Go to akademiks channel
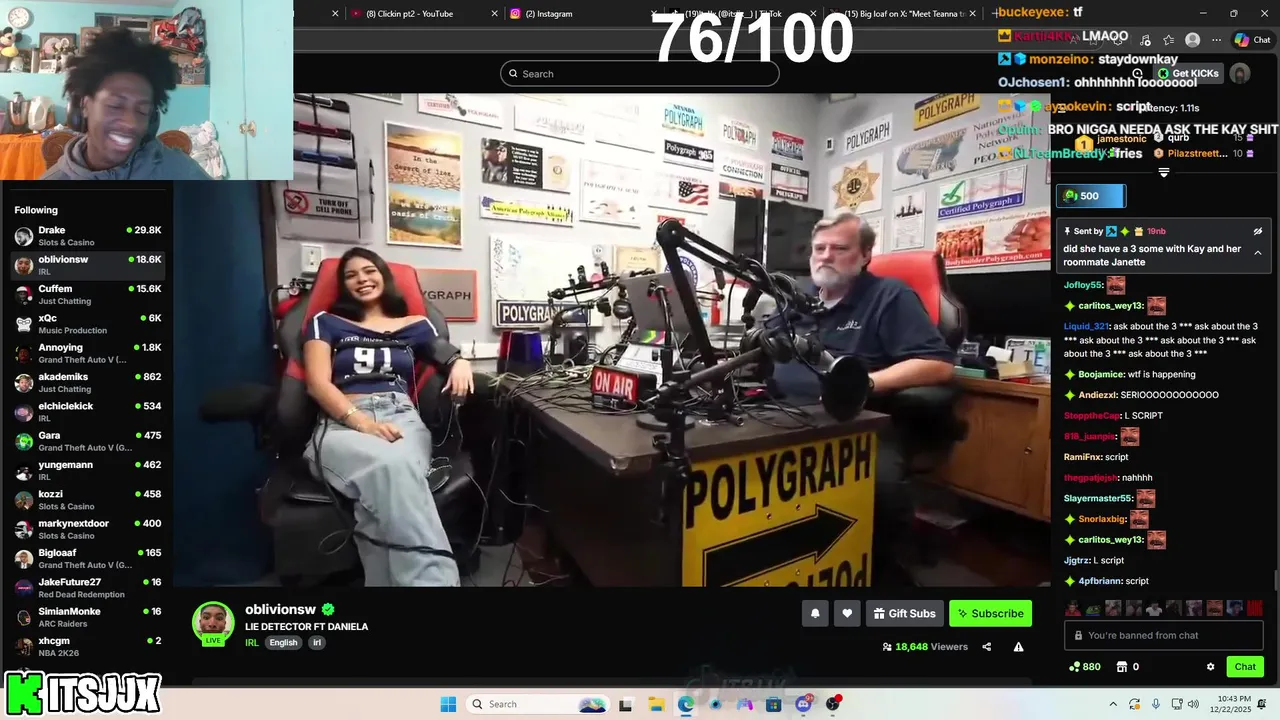The image size is (1280, 720). pos(88,382)
